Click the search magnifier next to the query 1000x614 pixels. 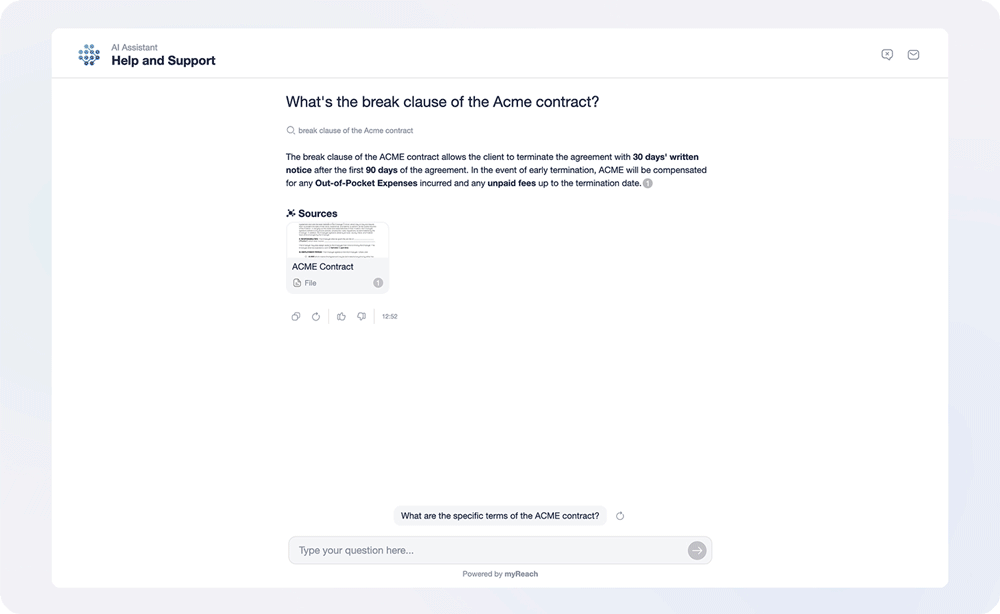tap(289, 129)
